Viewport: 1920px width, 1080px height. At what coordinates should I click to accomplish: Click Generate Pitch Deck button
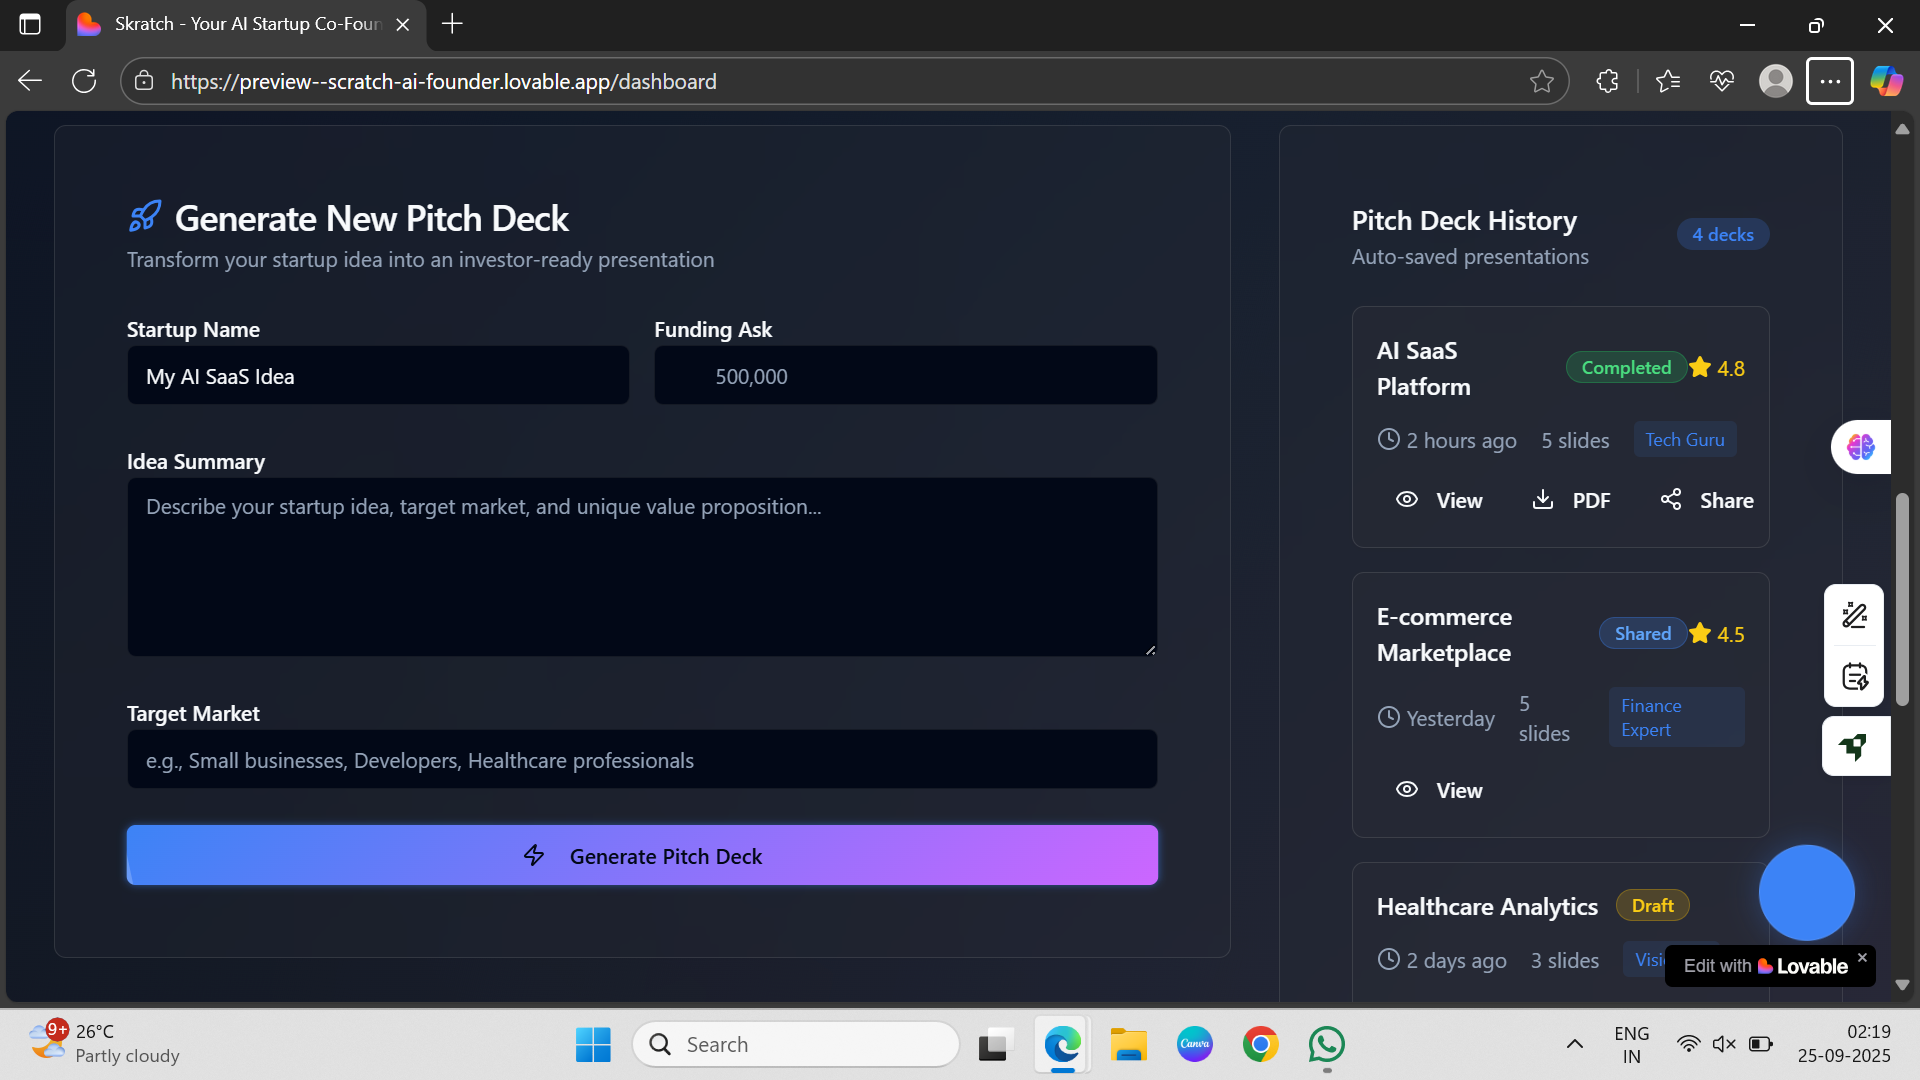[x=642, y=855]
